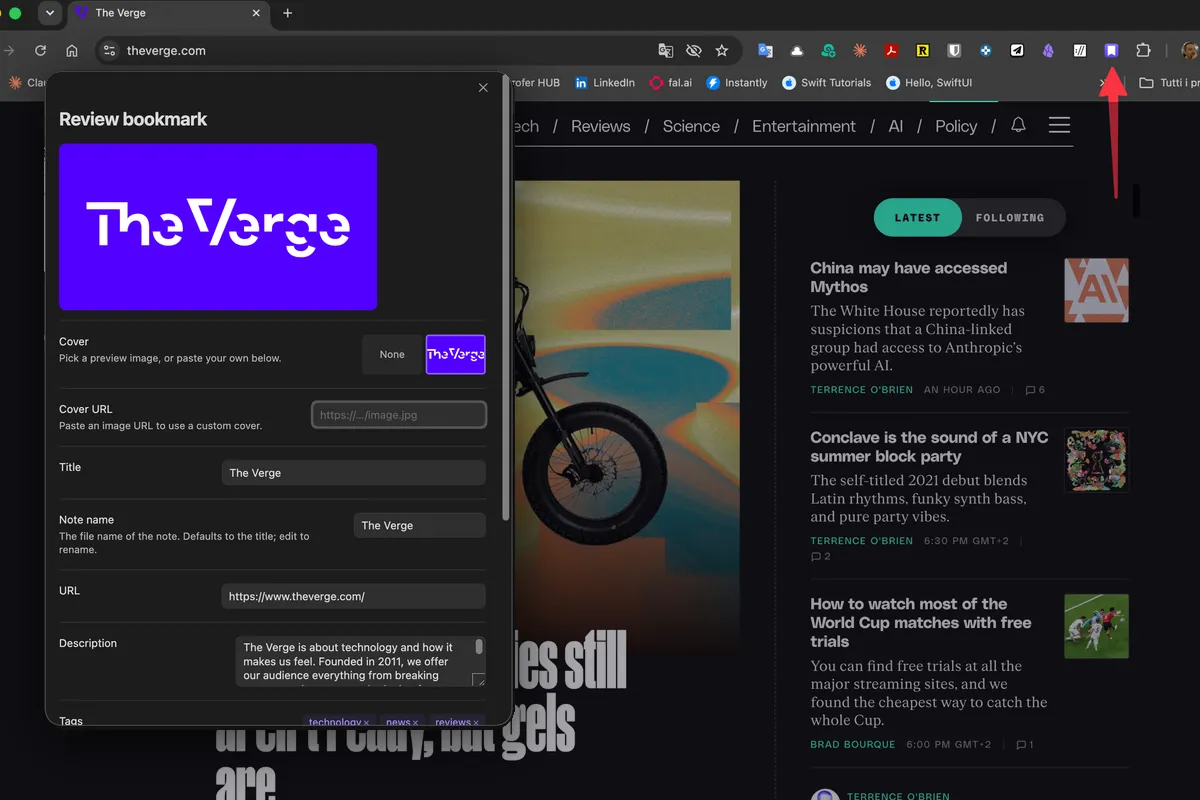The height and width of the screenshot is (800, 1200).
Task: Open the Reviews section
Action: pos(600,126)
